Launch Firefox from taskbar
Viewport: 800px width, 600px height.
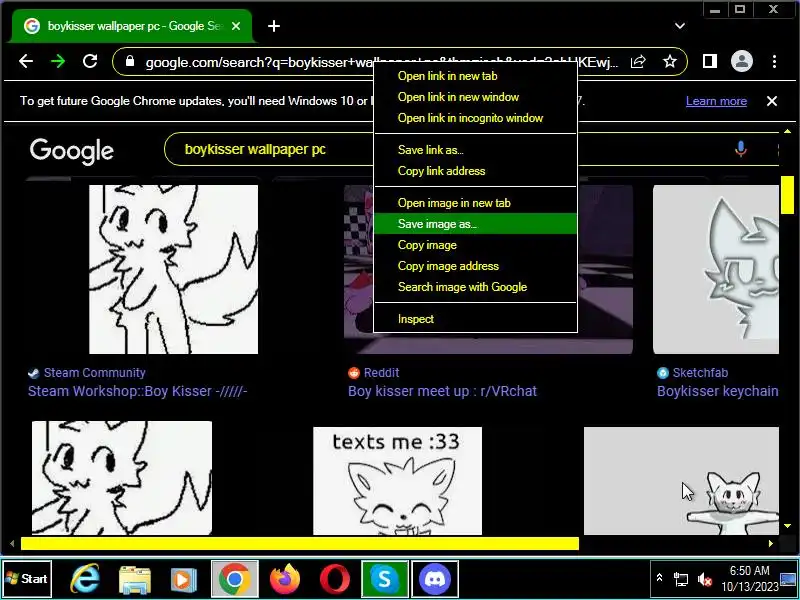click(285, 579)
